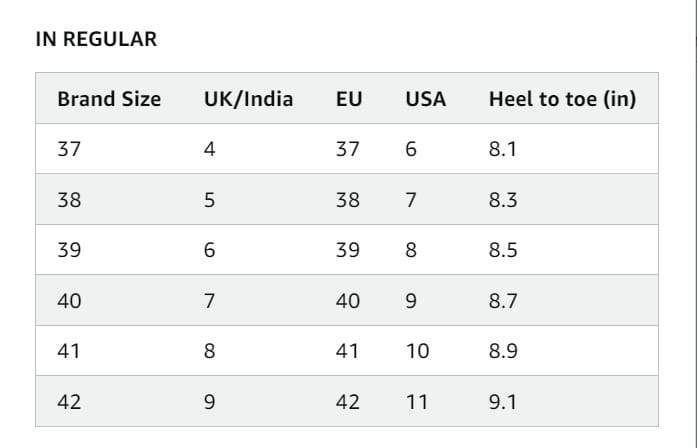Click the 8.1 heel to toe value
The width and height of the screenshot is (697, 448).
coord(502,149)
